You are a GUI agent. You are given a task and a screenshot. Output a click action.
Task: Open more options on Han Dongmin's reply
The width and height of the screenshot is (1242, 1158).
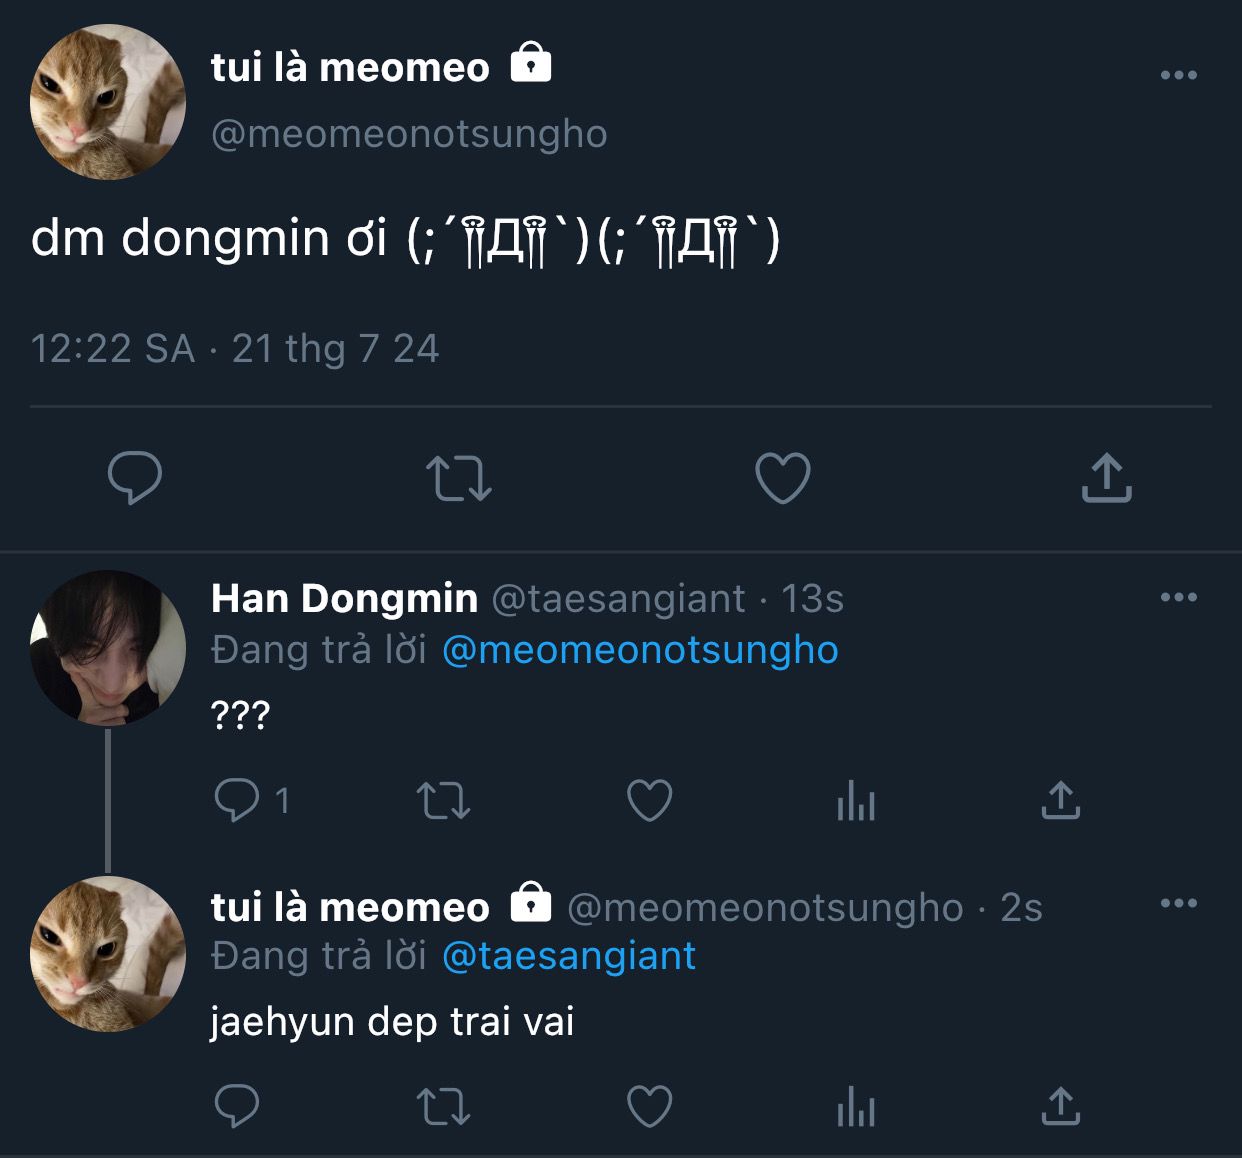tap(1178, 597)
